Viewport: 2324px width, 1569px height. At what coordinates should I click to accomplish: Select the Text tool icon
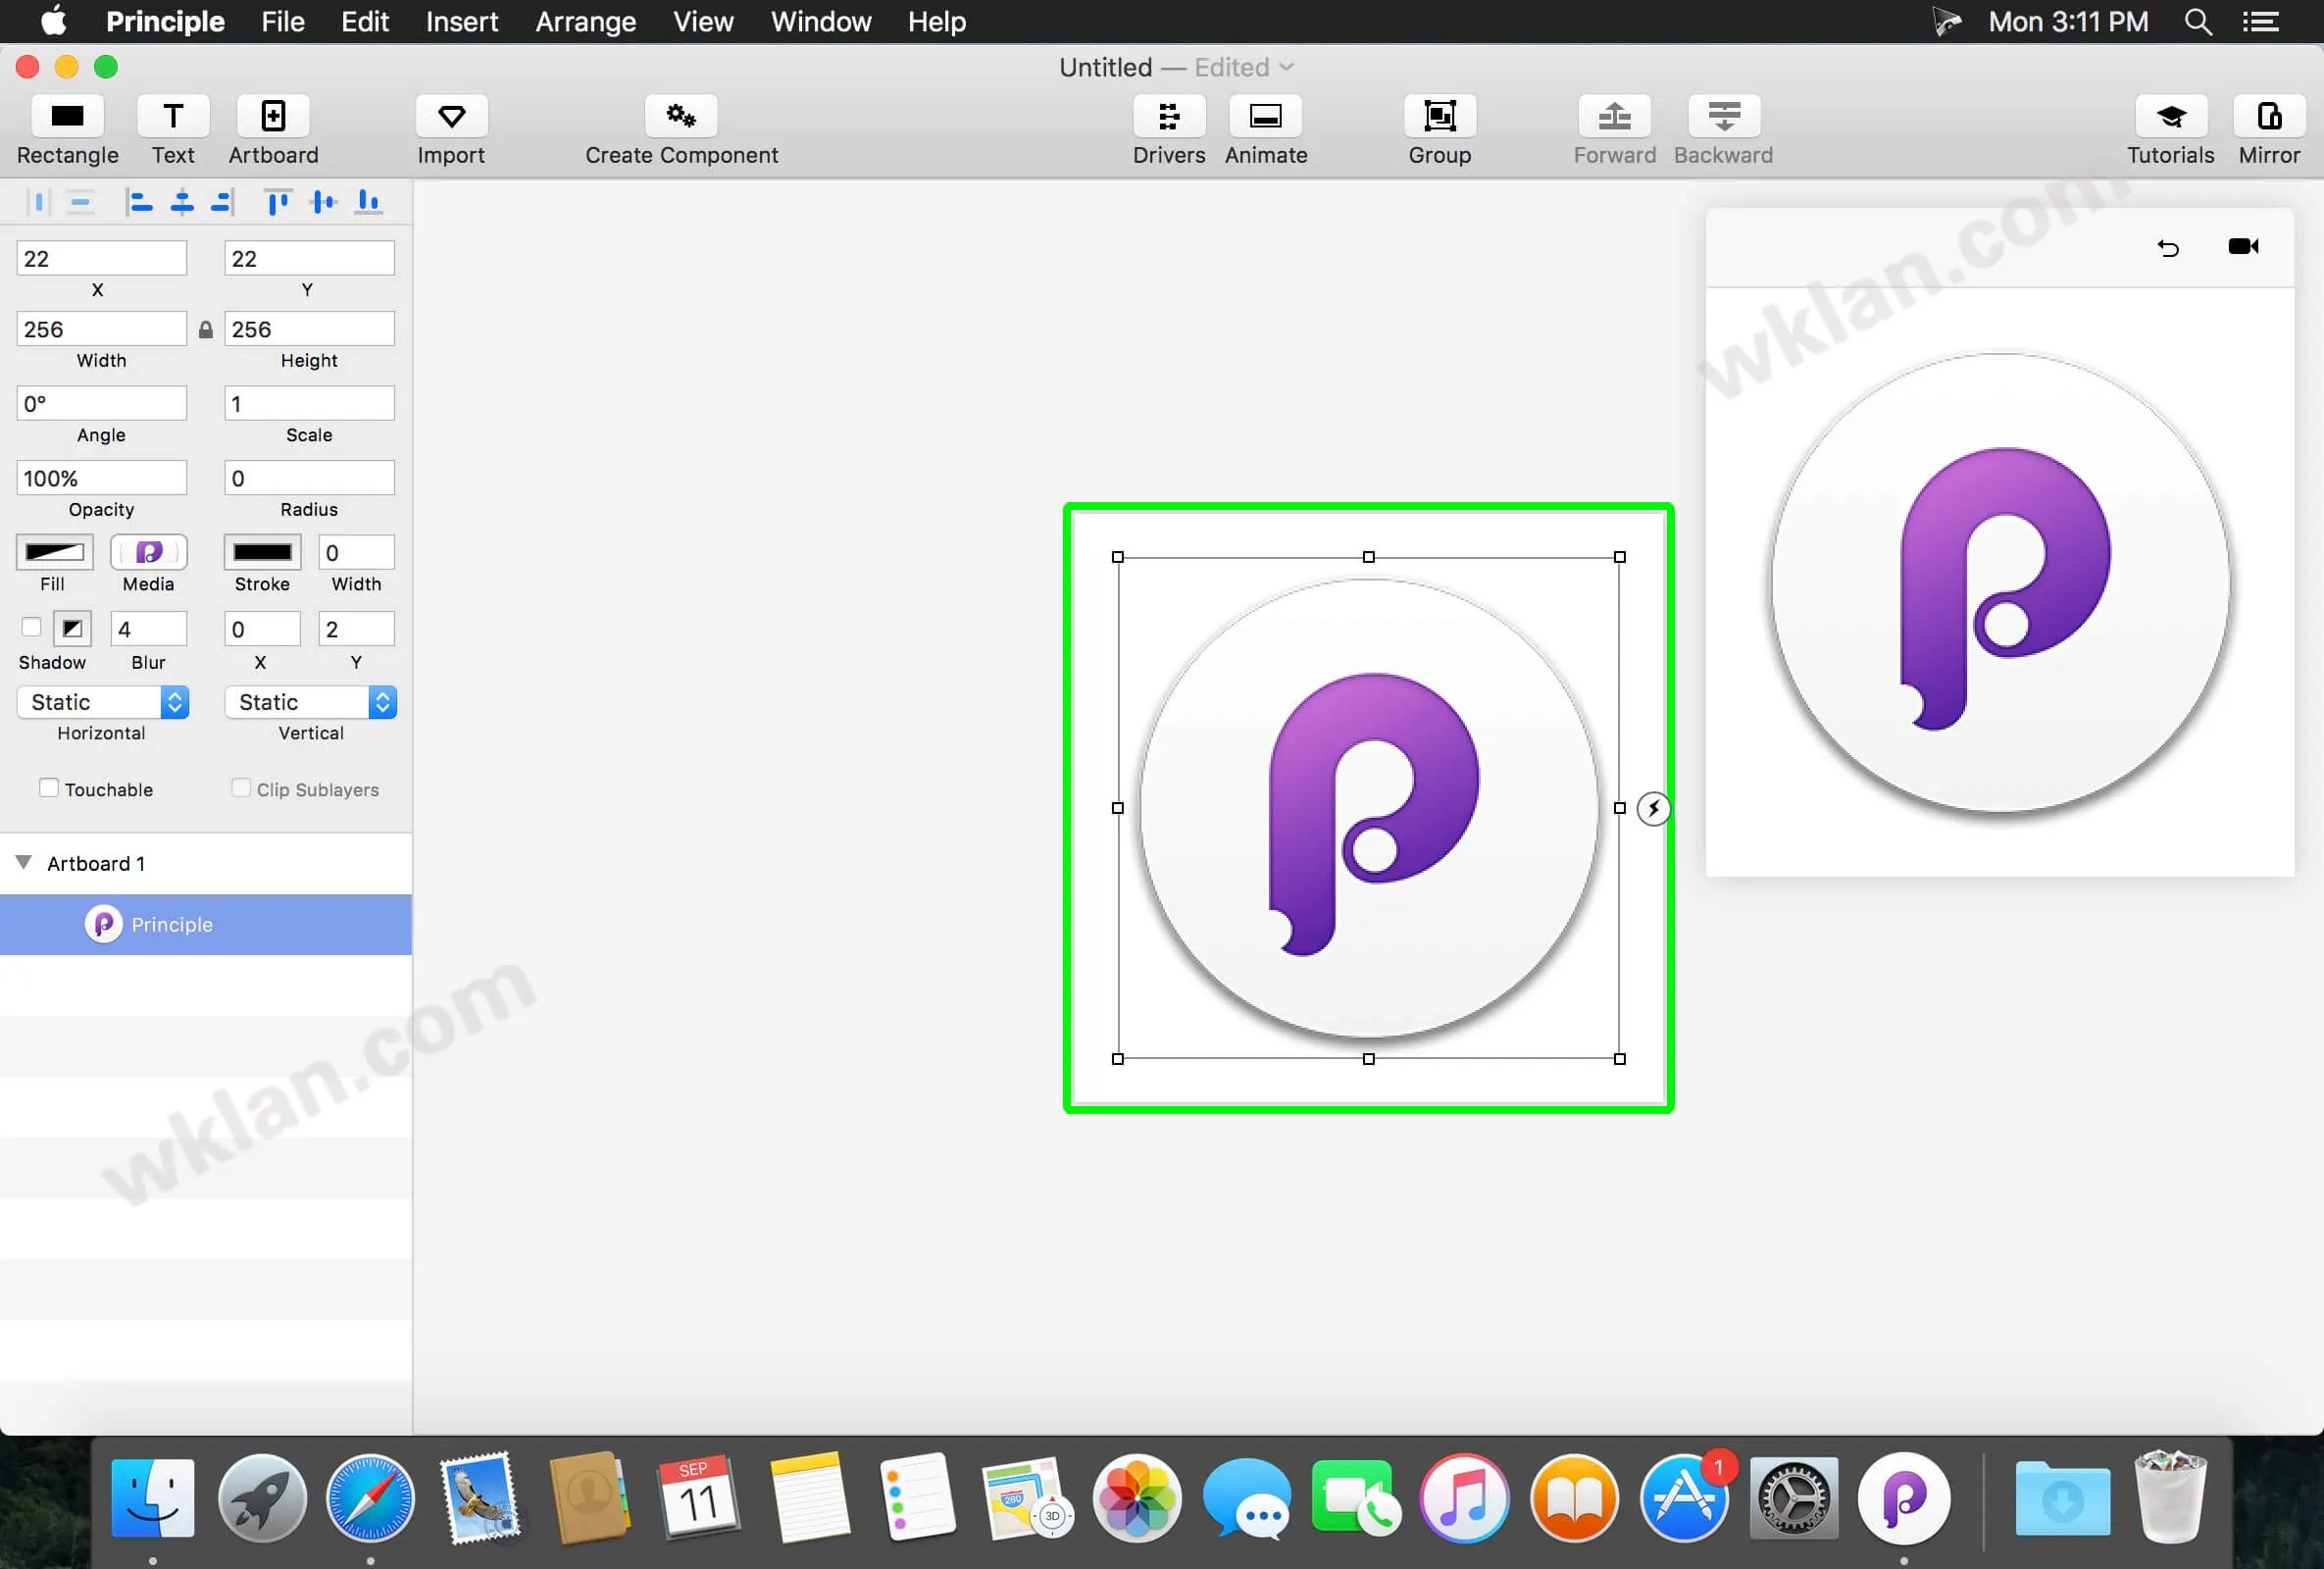pyautogui.click(x=173, y=116)
